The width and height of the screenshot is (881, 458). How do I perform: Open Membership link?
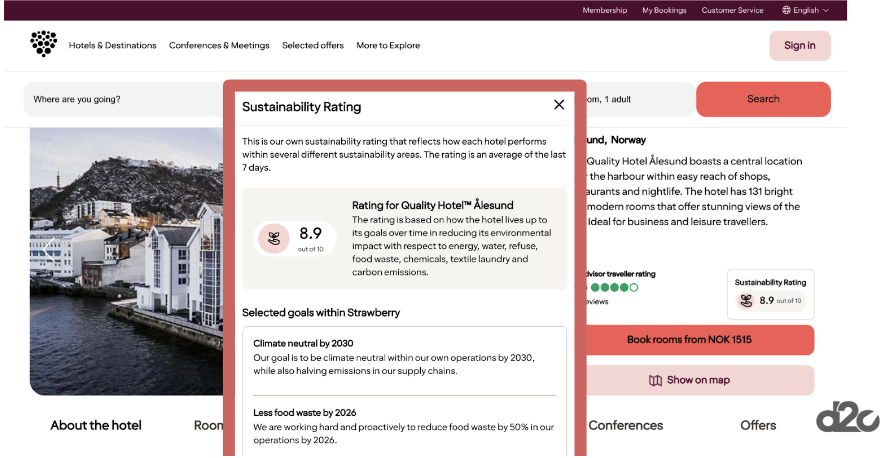[605, 10]
